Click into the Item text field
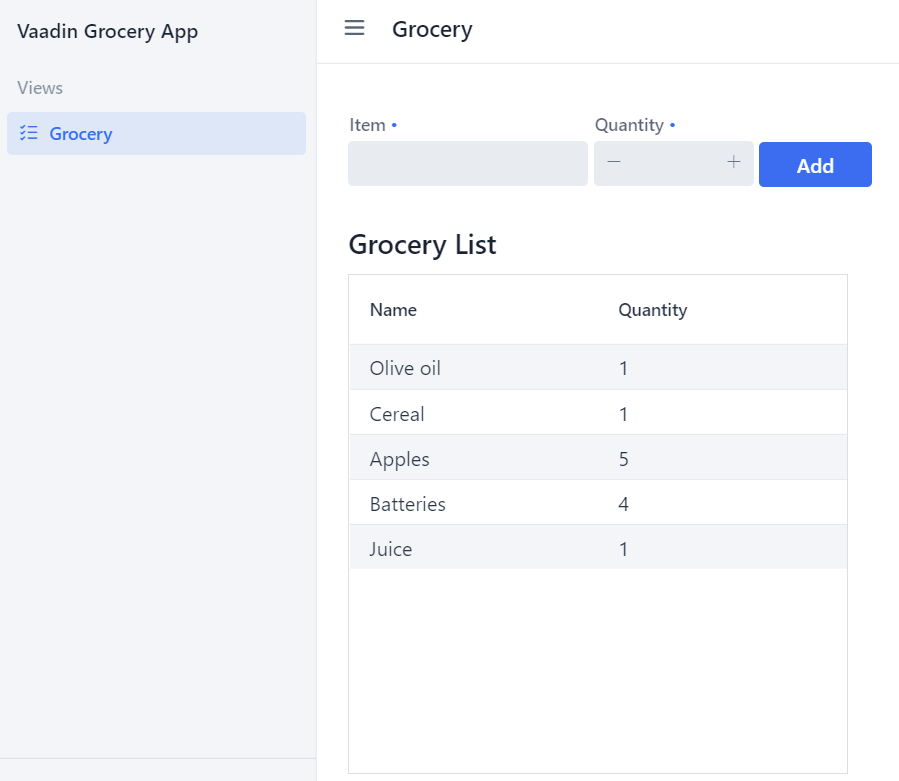 click(467, 164)
